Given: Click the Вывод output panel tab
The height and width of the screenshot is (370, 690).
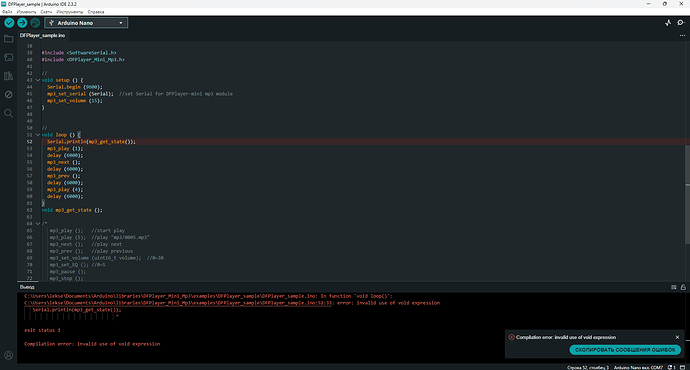Looking at the screenshot, I should tap(27, 287).
